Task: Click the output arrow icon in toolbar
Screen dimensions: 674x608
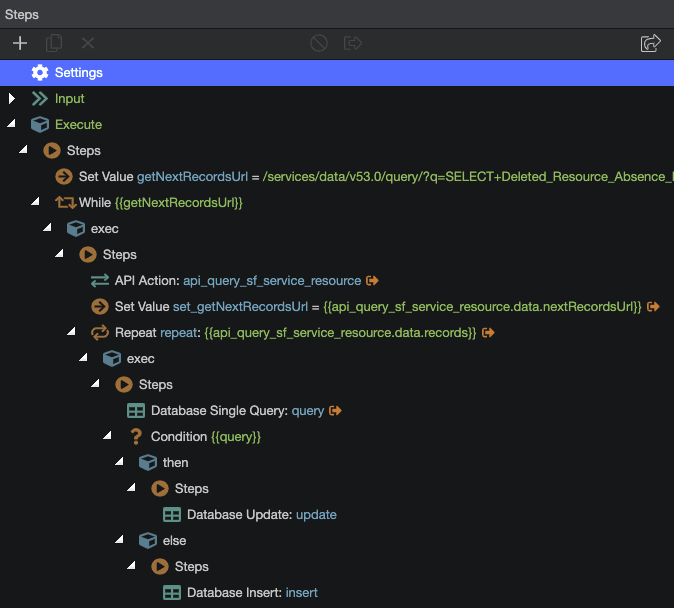Action: click(353, 43)
